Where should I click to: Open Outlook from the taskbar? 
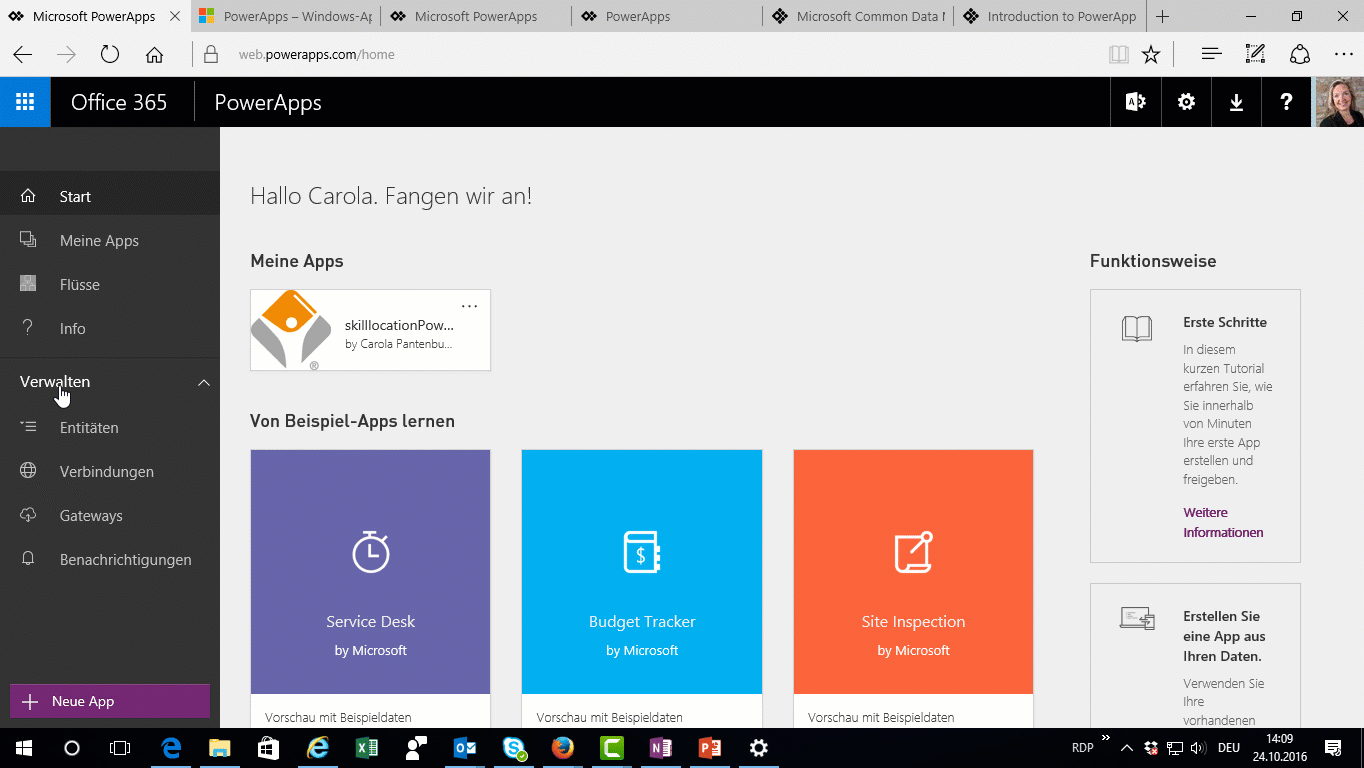tap(465, 748)
